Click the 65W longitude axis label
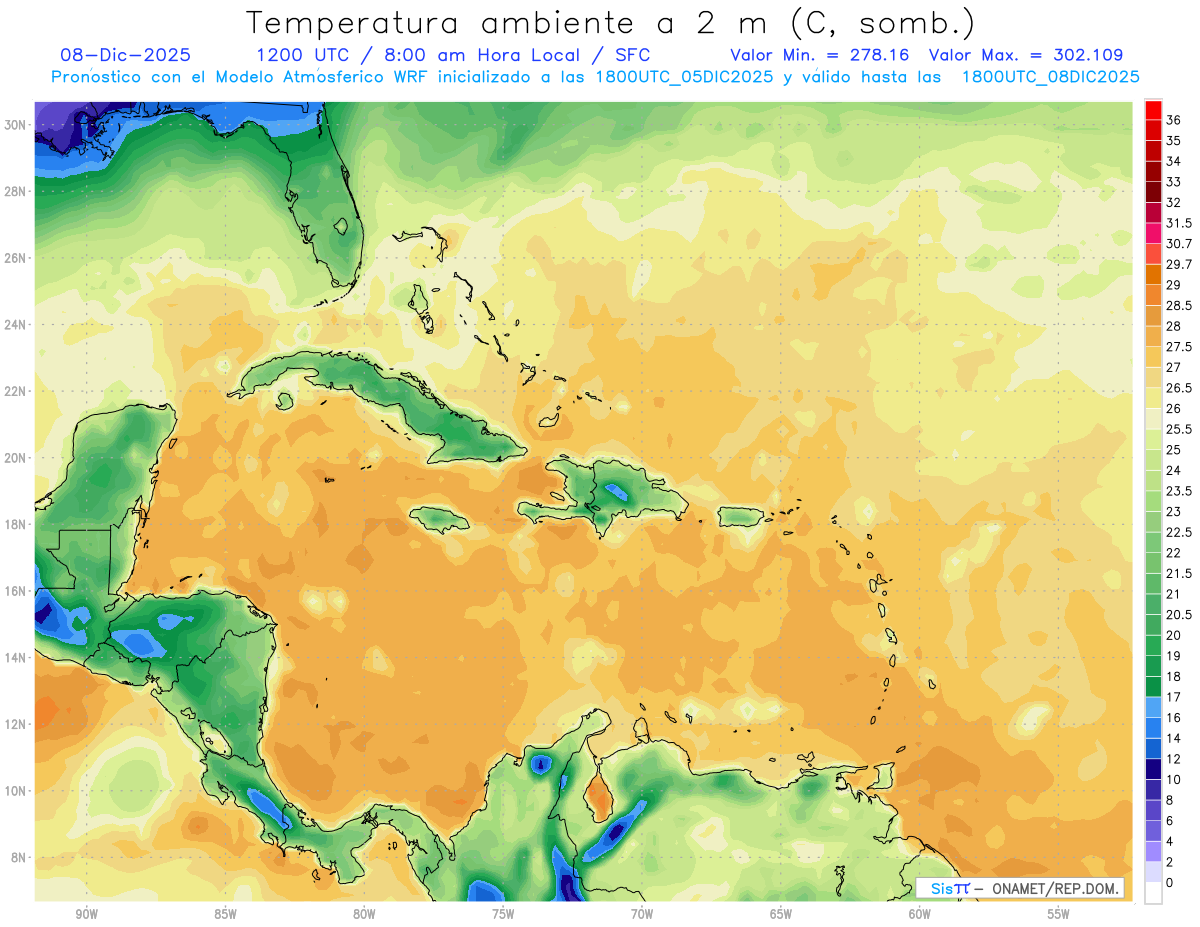 (781, 915)
